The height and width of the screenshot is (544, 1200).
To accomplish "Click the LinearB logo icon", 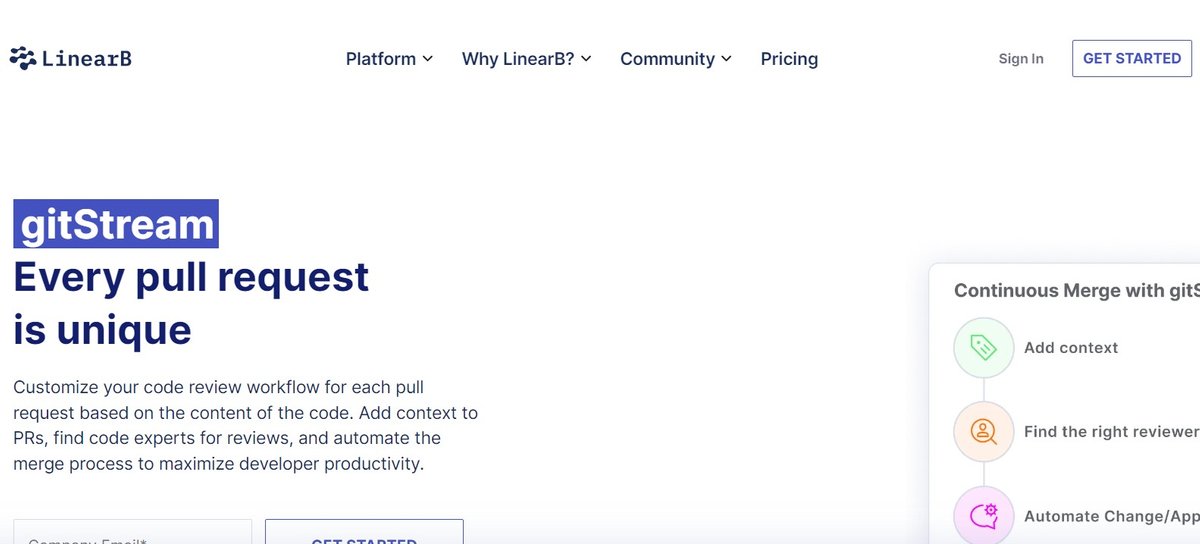I will click(x=22, y=59).
